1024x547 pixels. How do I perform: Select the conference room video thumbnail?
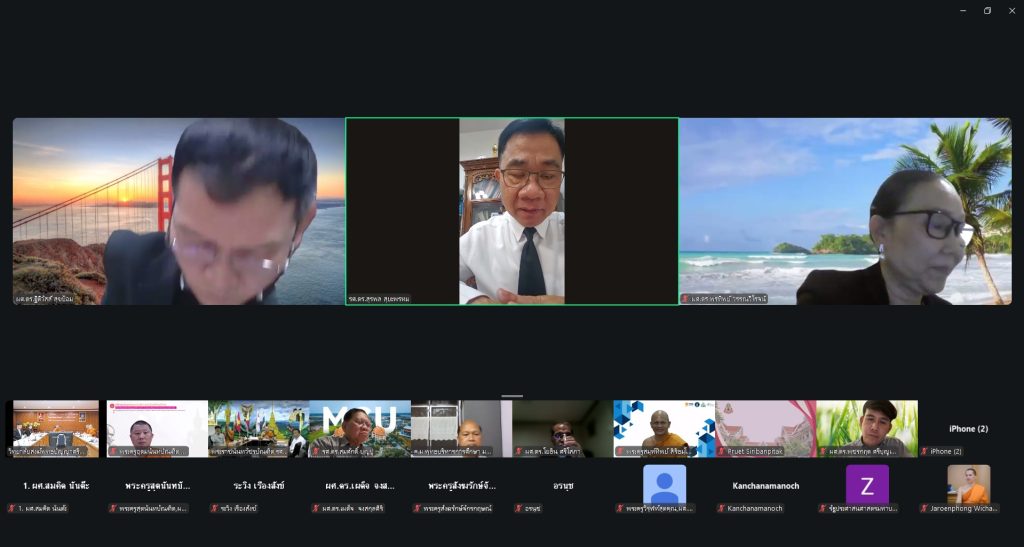click(55, 428)
